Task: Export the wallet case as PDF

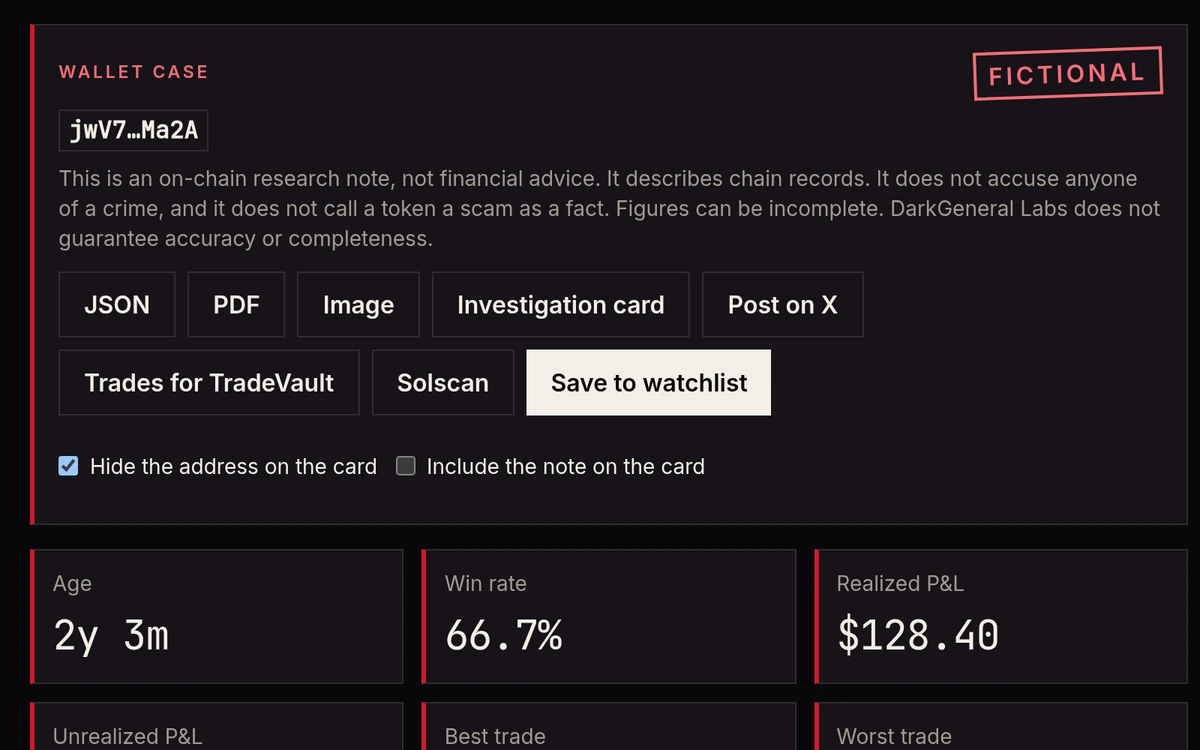Action: [236, 305]
